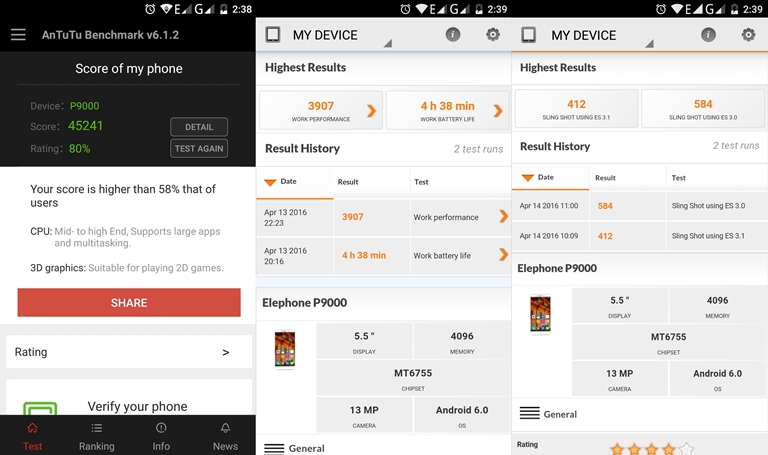
Task: Expand General section in right screen
Action: click(548, 414)
